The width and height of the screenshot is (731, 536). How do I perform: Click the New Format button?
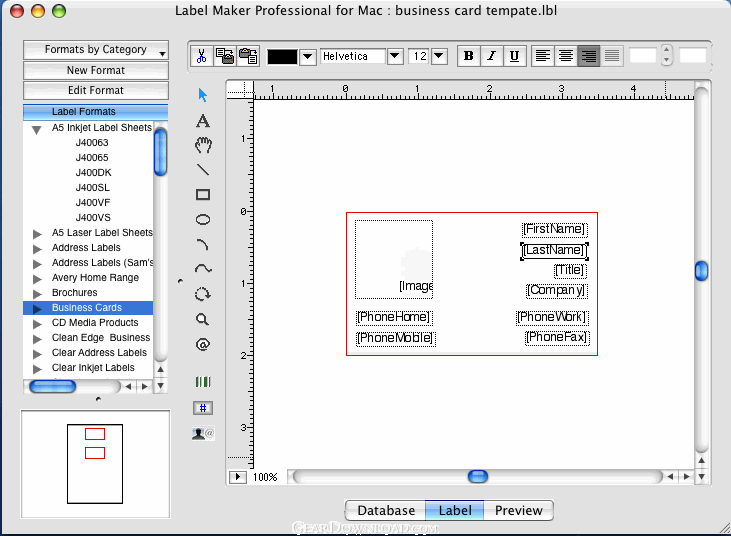tap(96, 70)
